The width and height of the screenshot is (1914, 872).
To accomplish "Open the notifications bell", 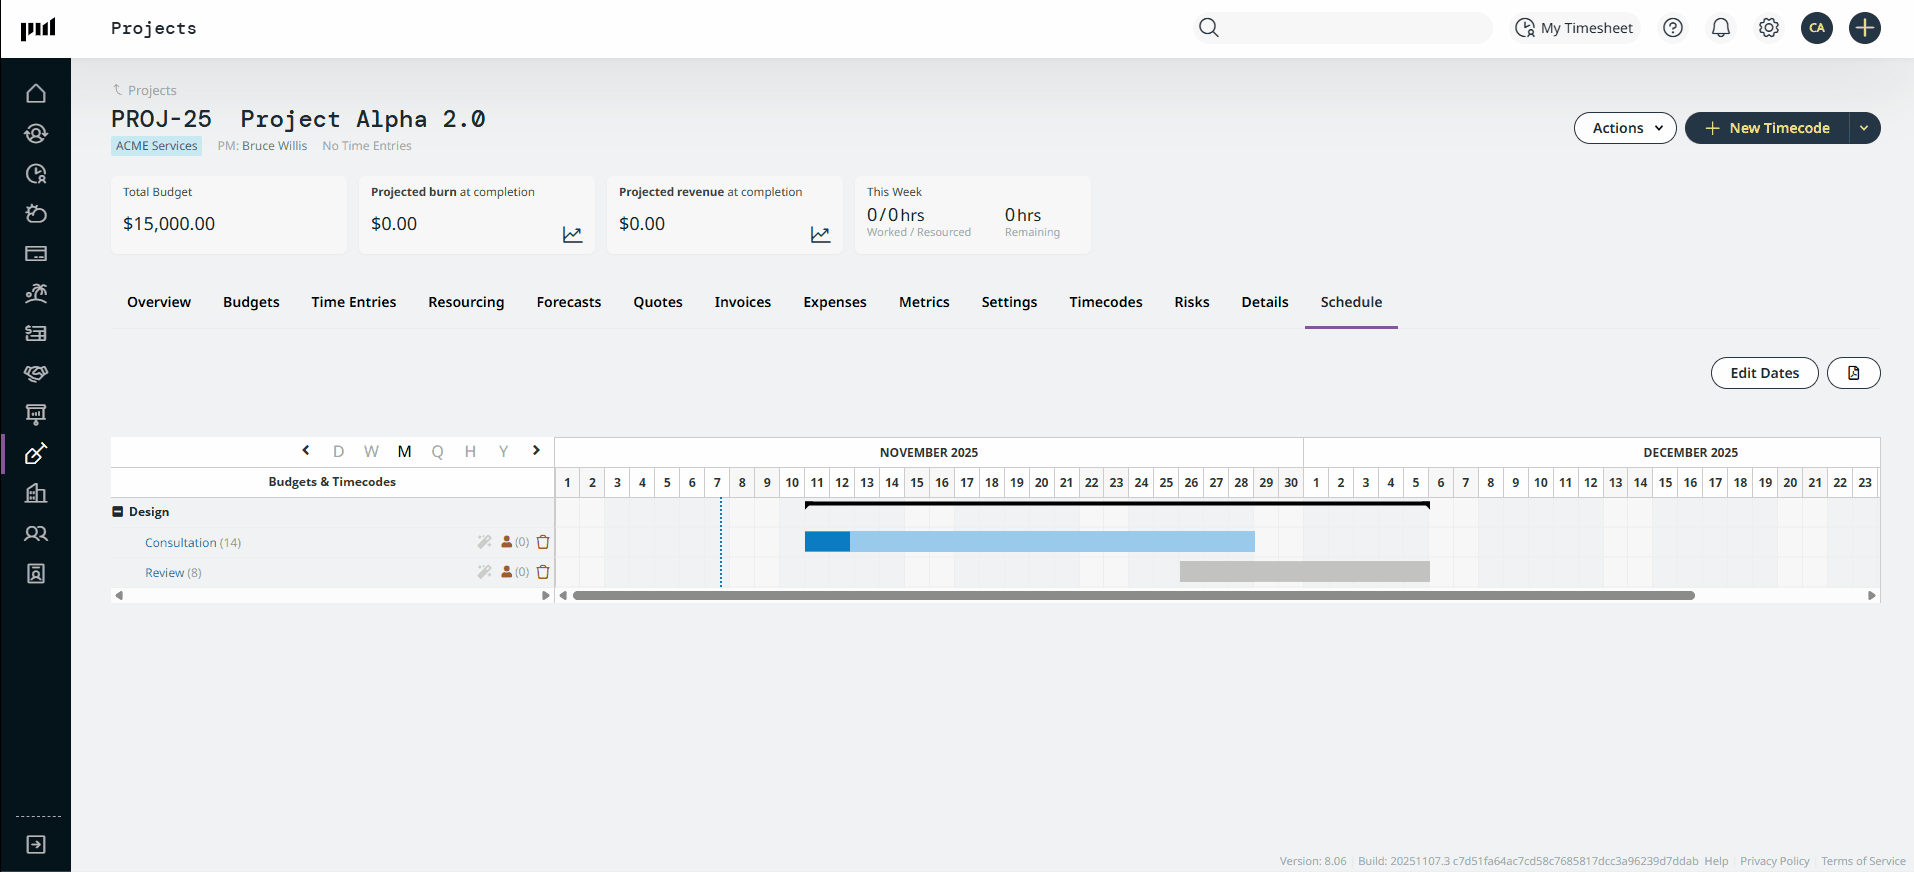I will click(x=1720, y=28).
